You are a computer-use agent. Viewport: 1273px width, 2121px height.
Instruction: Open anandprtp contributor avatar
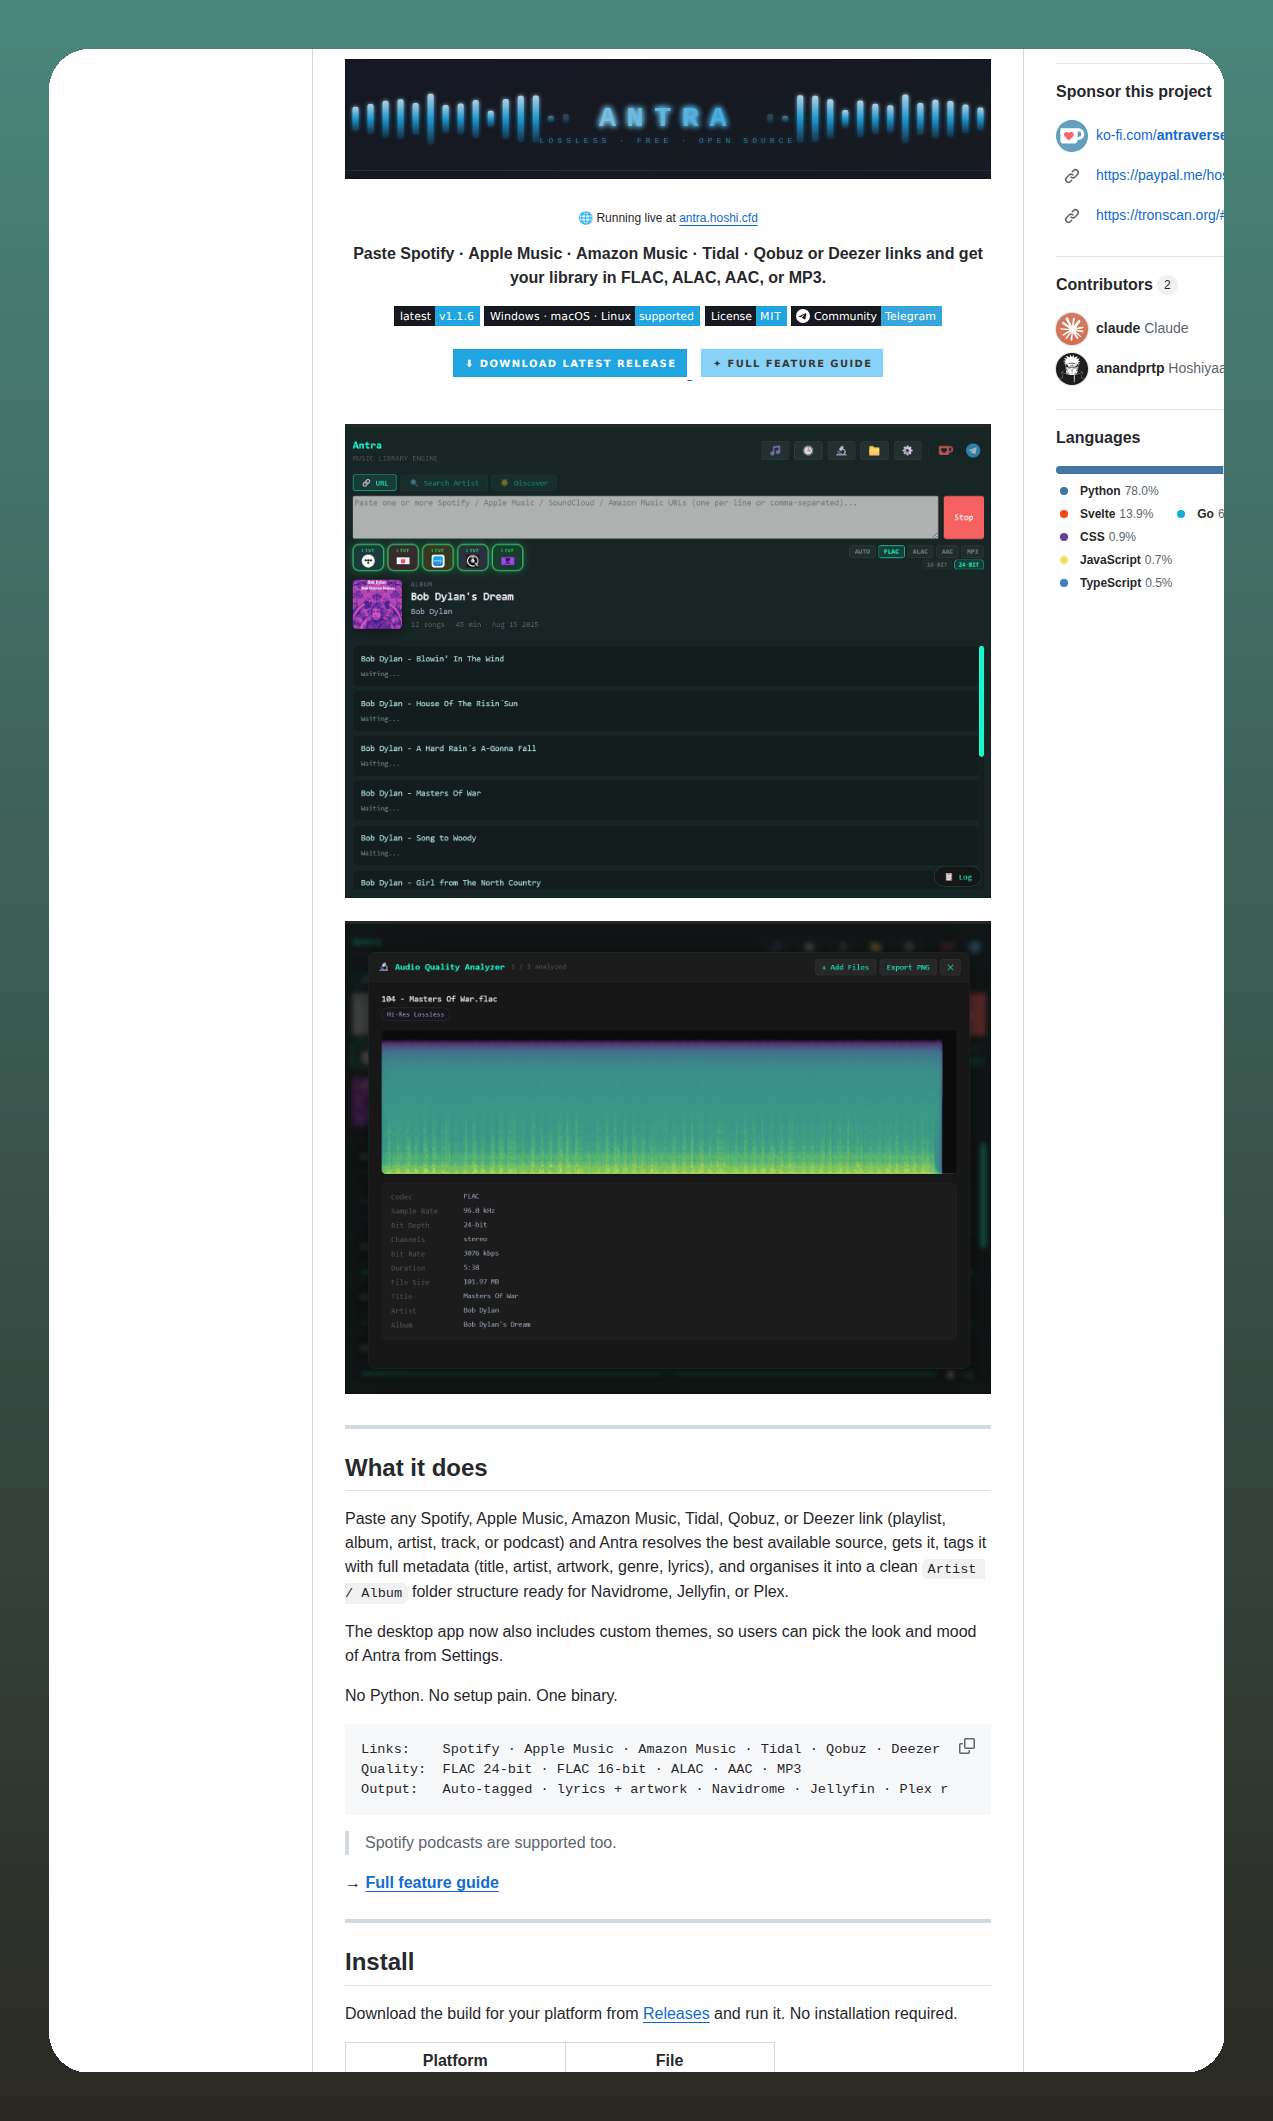tap(1072, 368)
